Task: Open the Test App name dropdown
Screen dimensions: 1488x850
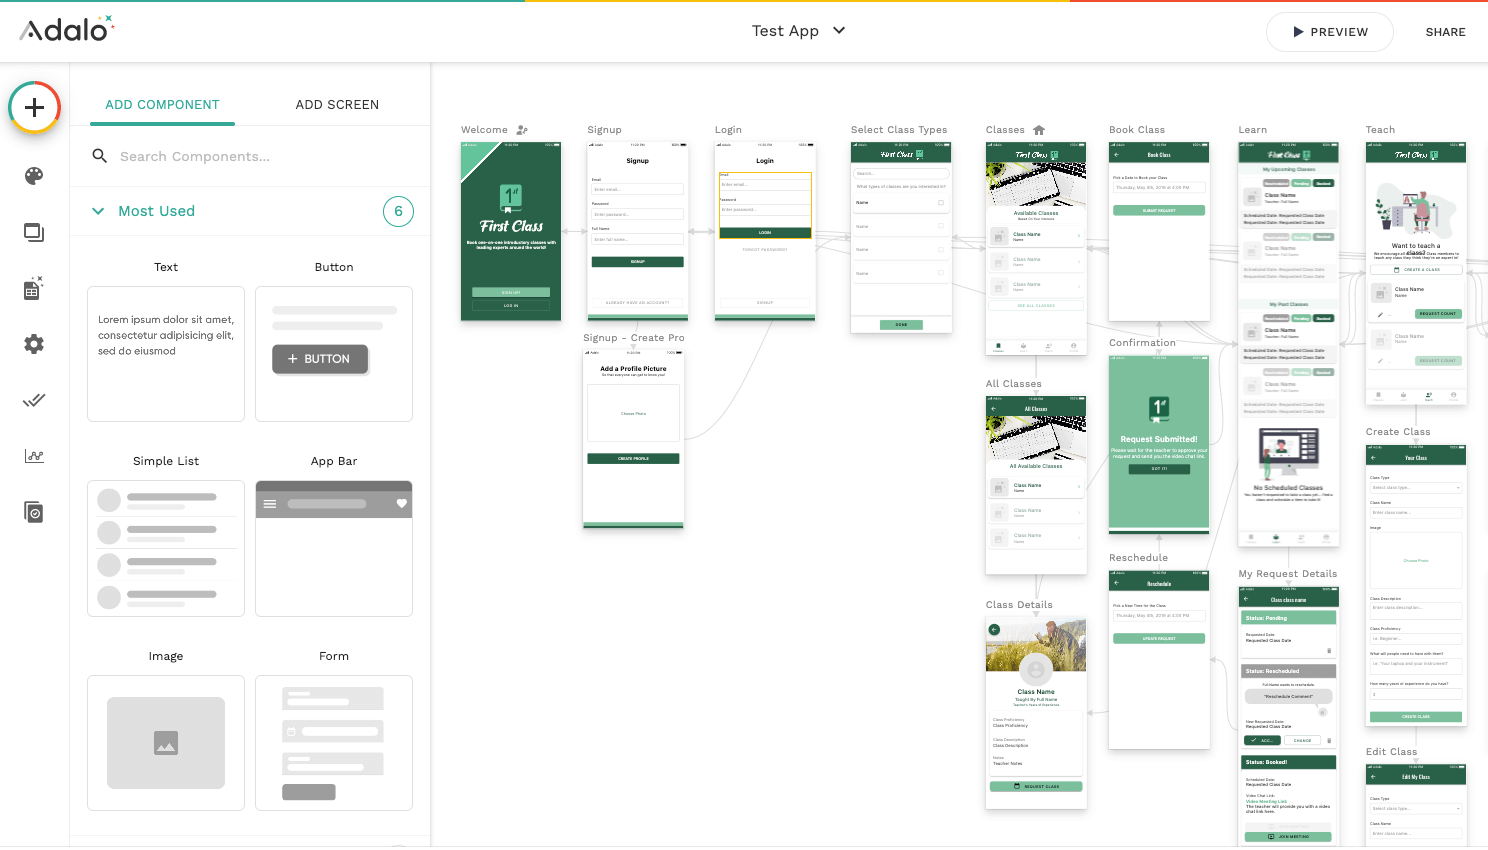Action: point(838,31)
